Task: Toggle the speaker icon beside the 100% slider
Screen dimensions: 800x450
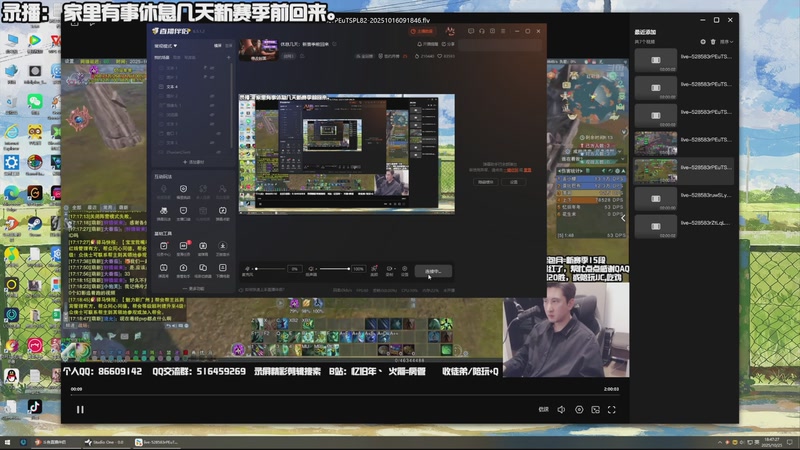Action: coord(311,268)
